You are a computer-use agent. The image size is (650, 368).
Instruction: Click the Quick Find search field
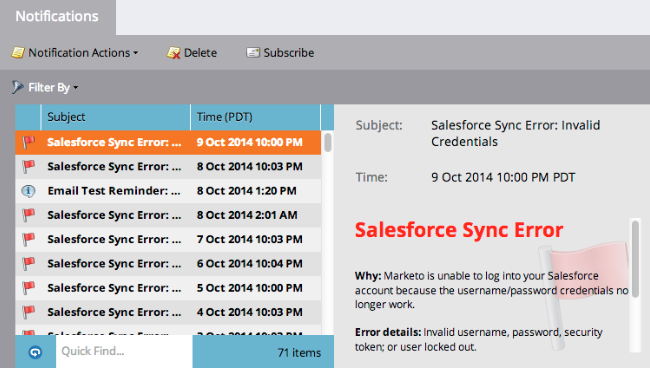pos(124,351)
